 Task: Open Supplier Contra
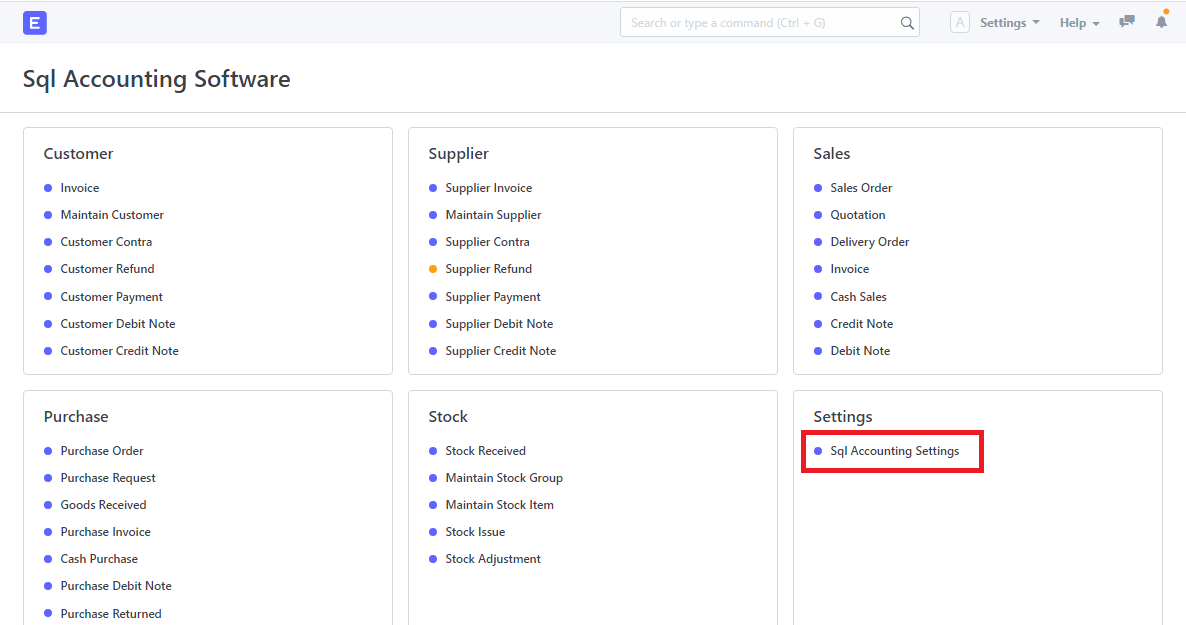click(487, 242)
